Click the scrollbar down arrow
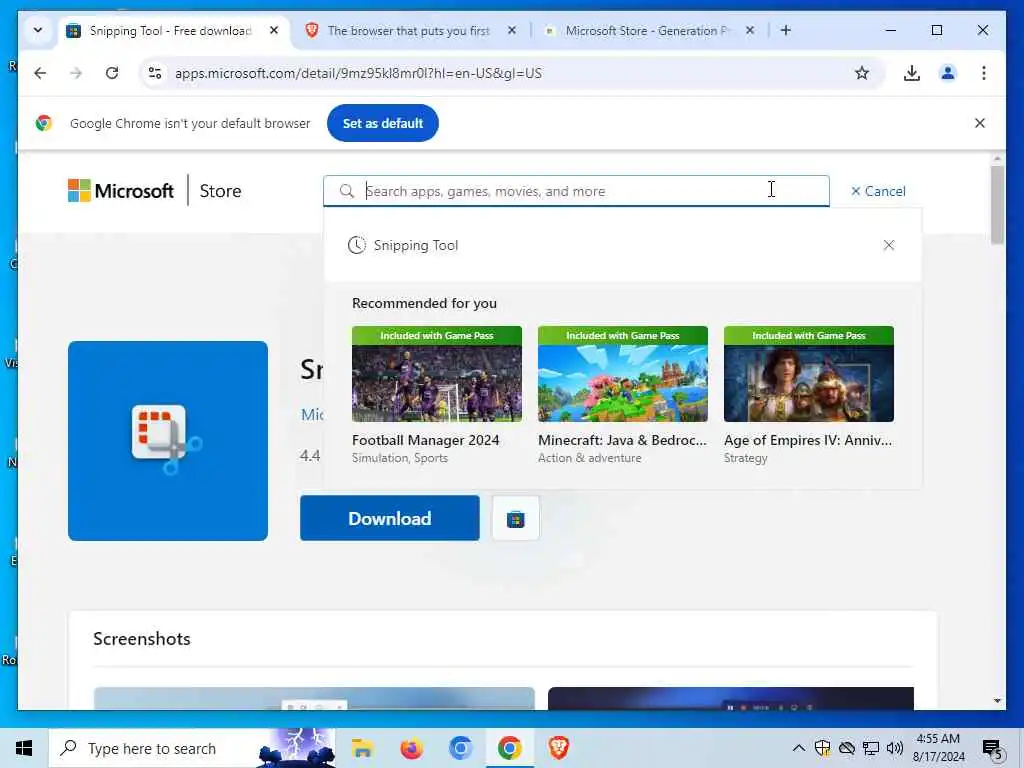1024x768 pixels. [997, 701]
